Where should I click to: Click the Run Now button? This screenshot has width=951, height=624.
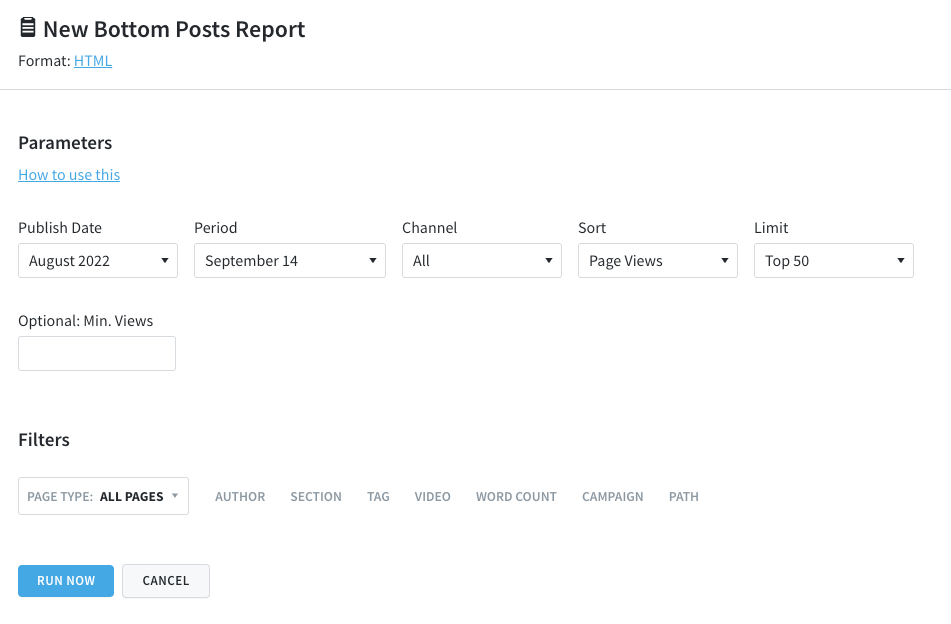pos(66,581)
